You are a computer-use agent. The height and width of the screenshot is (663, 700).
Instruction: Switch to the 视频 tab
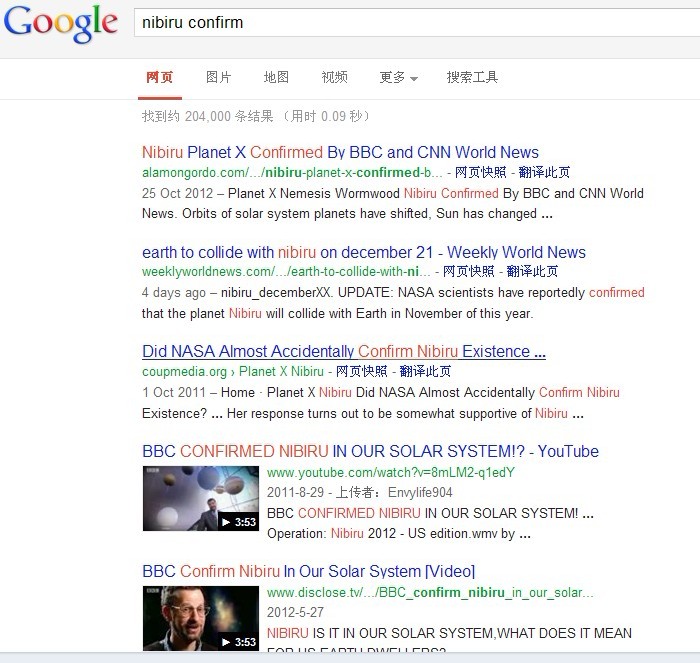(334, 77)
